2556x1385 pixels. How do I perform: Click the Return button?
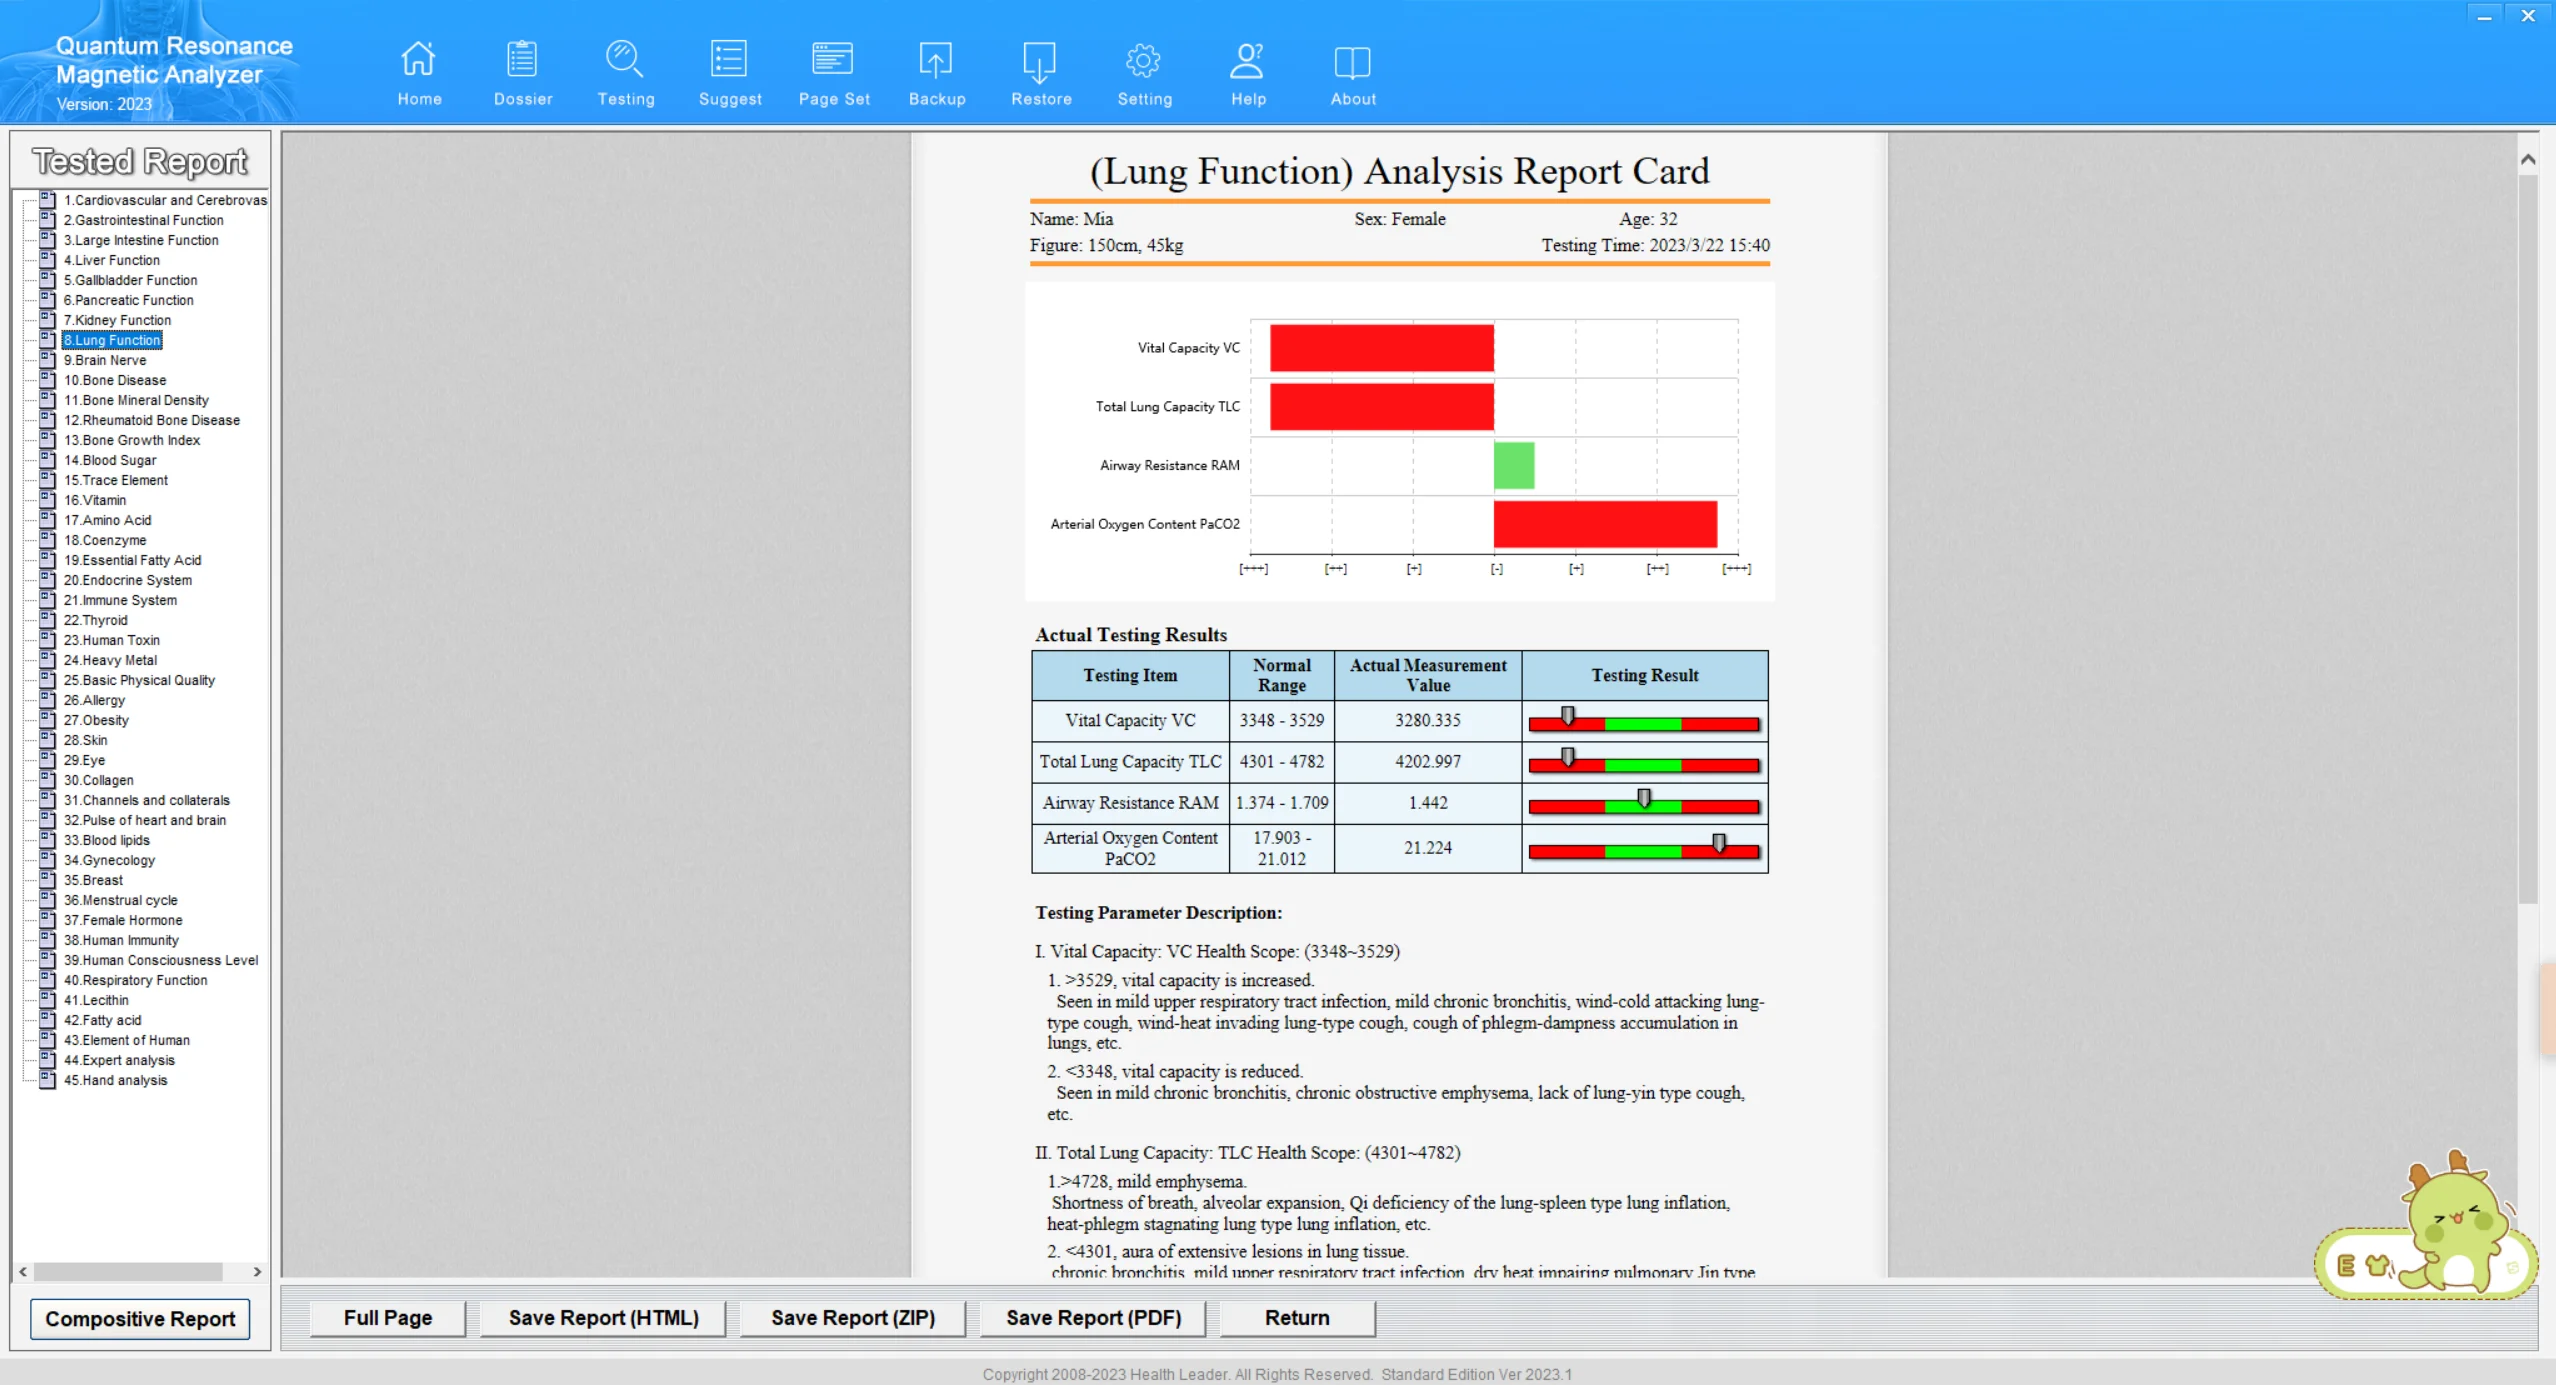point(1297,1317)
